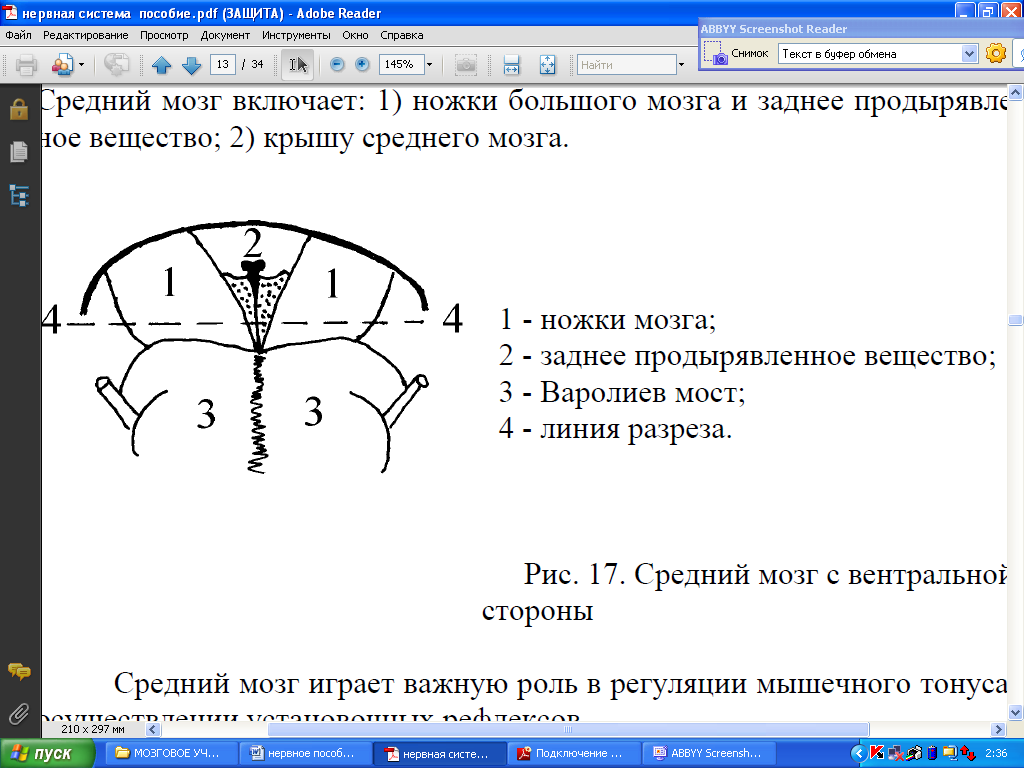Activate the Select text cursor tool
The width and height of the screenshot is (1024, 768).
pos(297,65)
